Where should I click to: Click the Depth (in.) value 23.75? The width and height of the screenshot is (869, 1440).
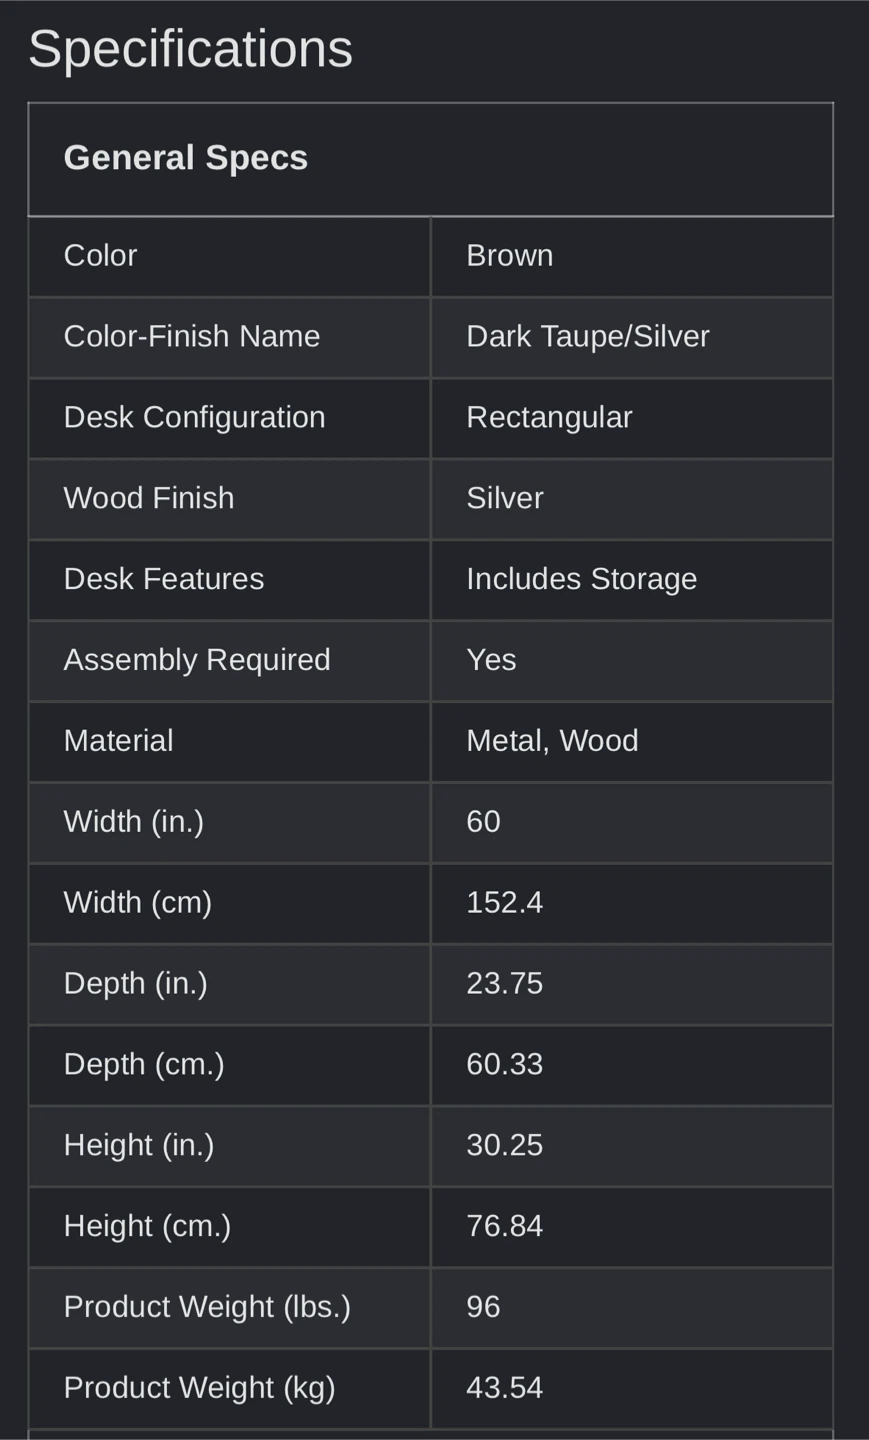point(505,984)
